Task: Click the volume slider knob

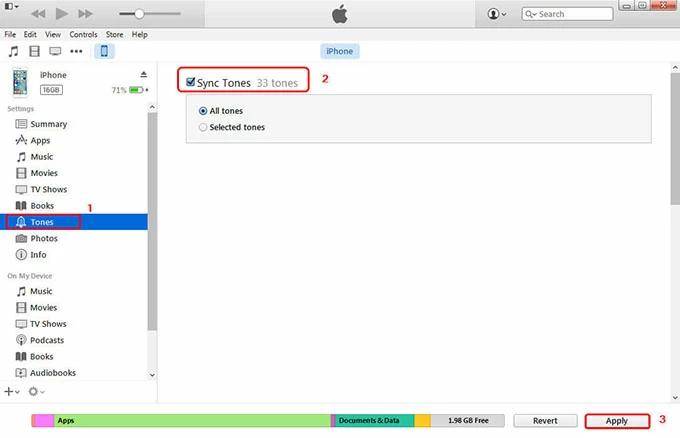Action: click(x=139, y=14)
